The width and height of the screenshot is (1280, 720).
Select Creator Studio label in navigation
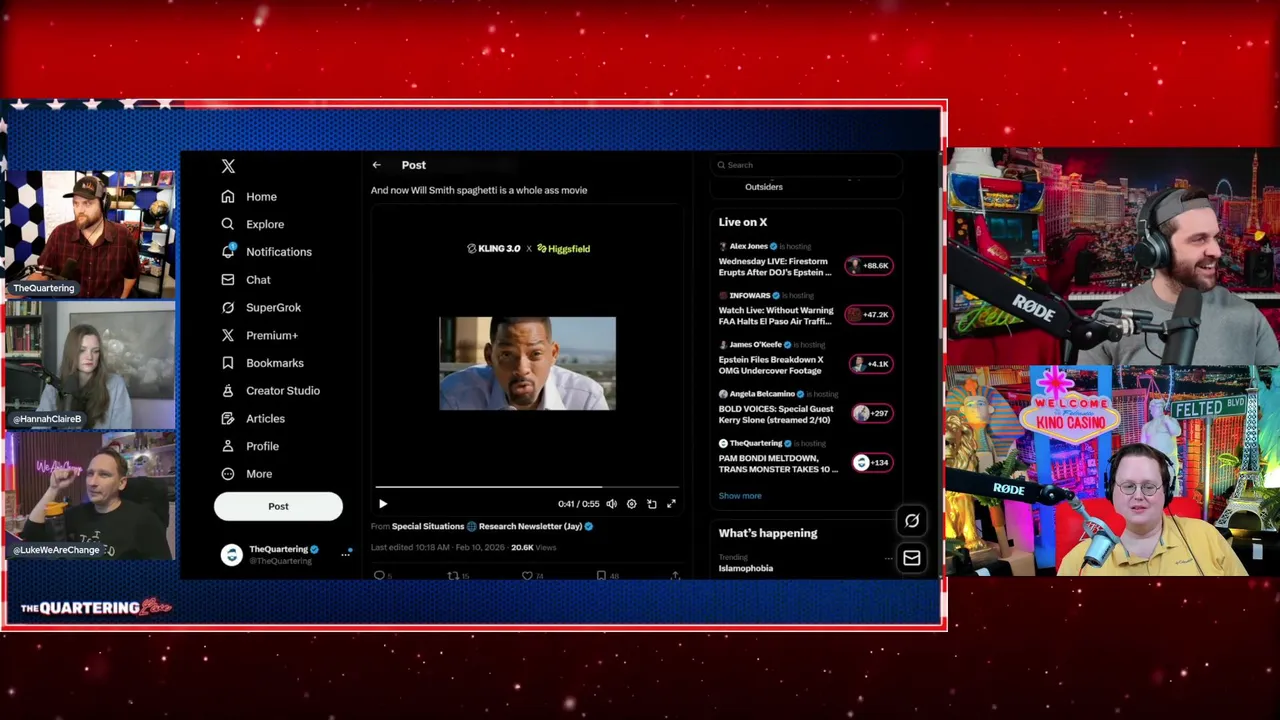pos(283,391)
